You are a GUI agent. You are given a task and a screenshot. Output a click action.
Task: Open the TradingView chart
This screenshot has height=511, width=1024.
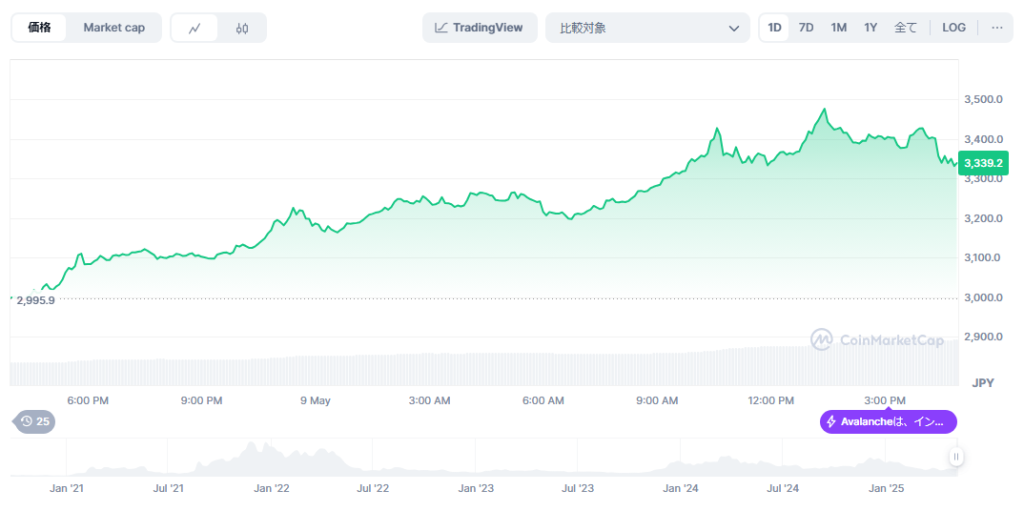(x=480, y=28)
